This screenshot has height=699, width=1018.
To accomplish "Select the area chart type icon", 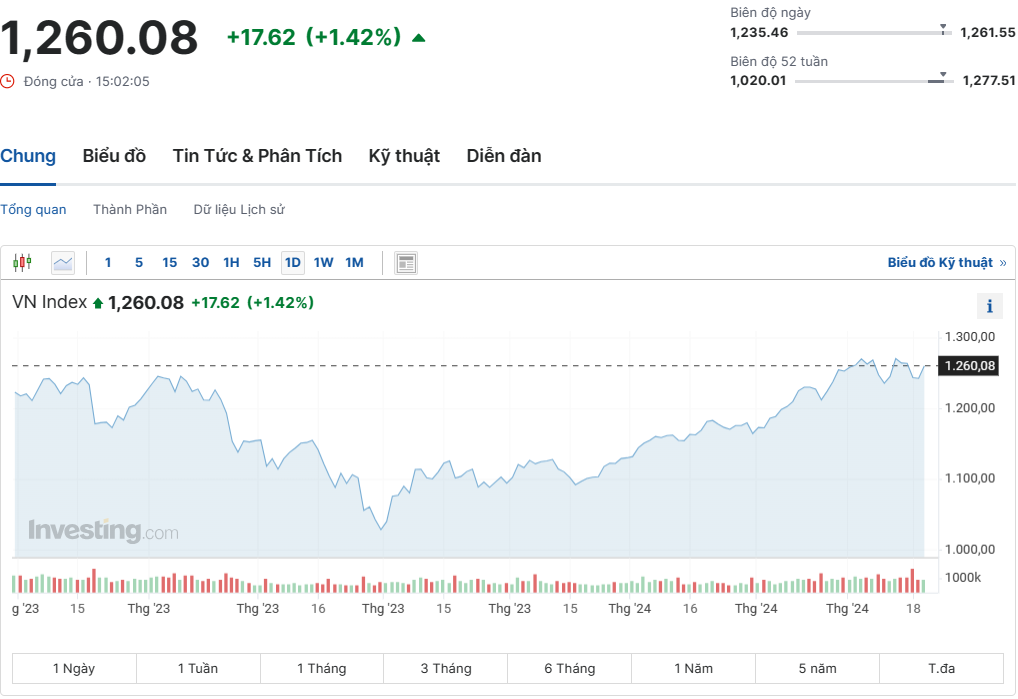I will (63, 263).
